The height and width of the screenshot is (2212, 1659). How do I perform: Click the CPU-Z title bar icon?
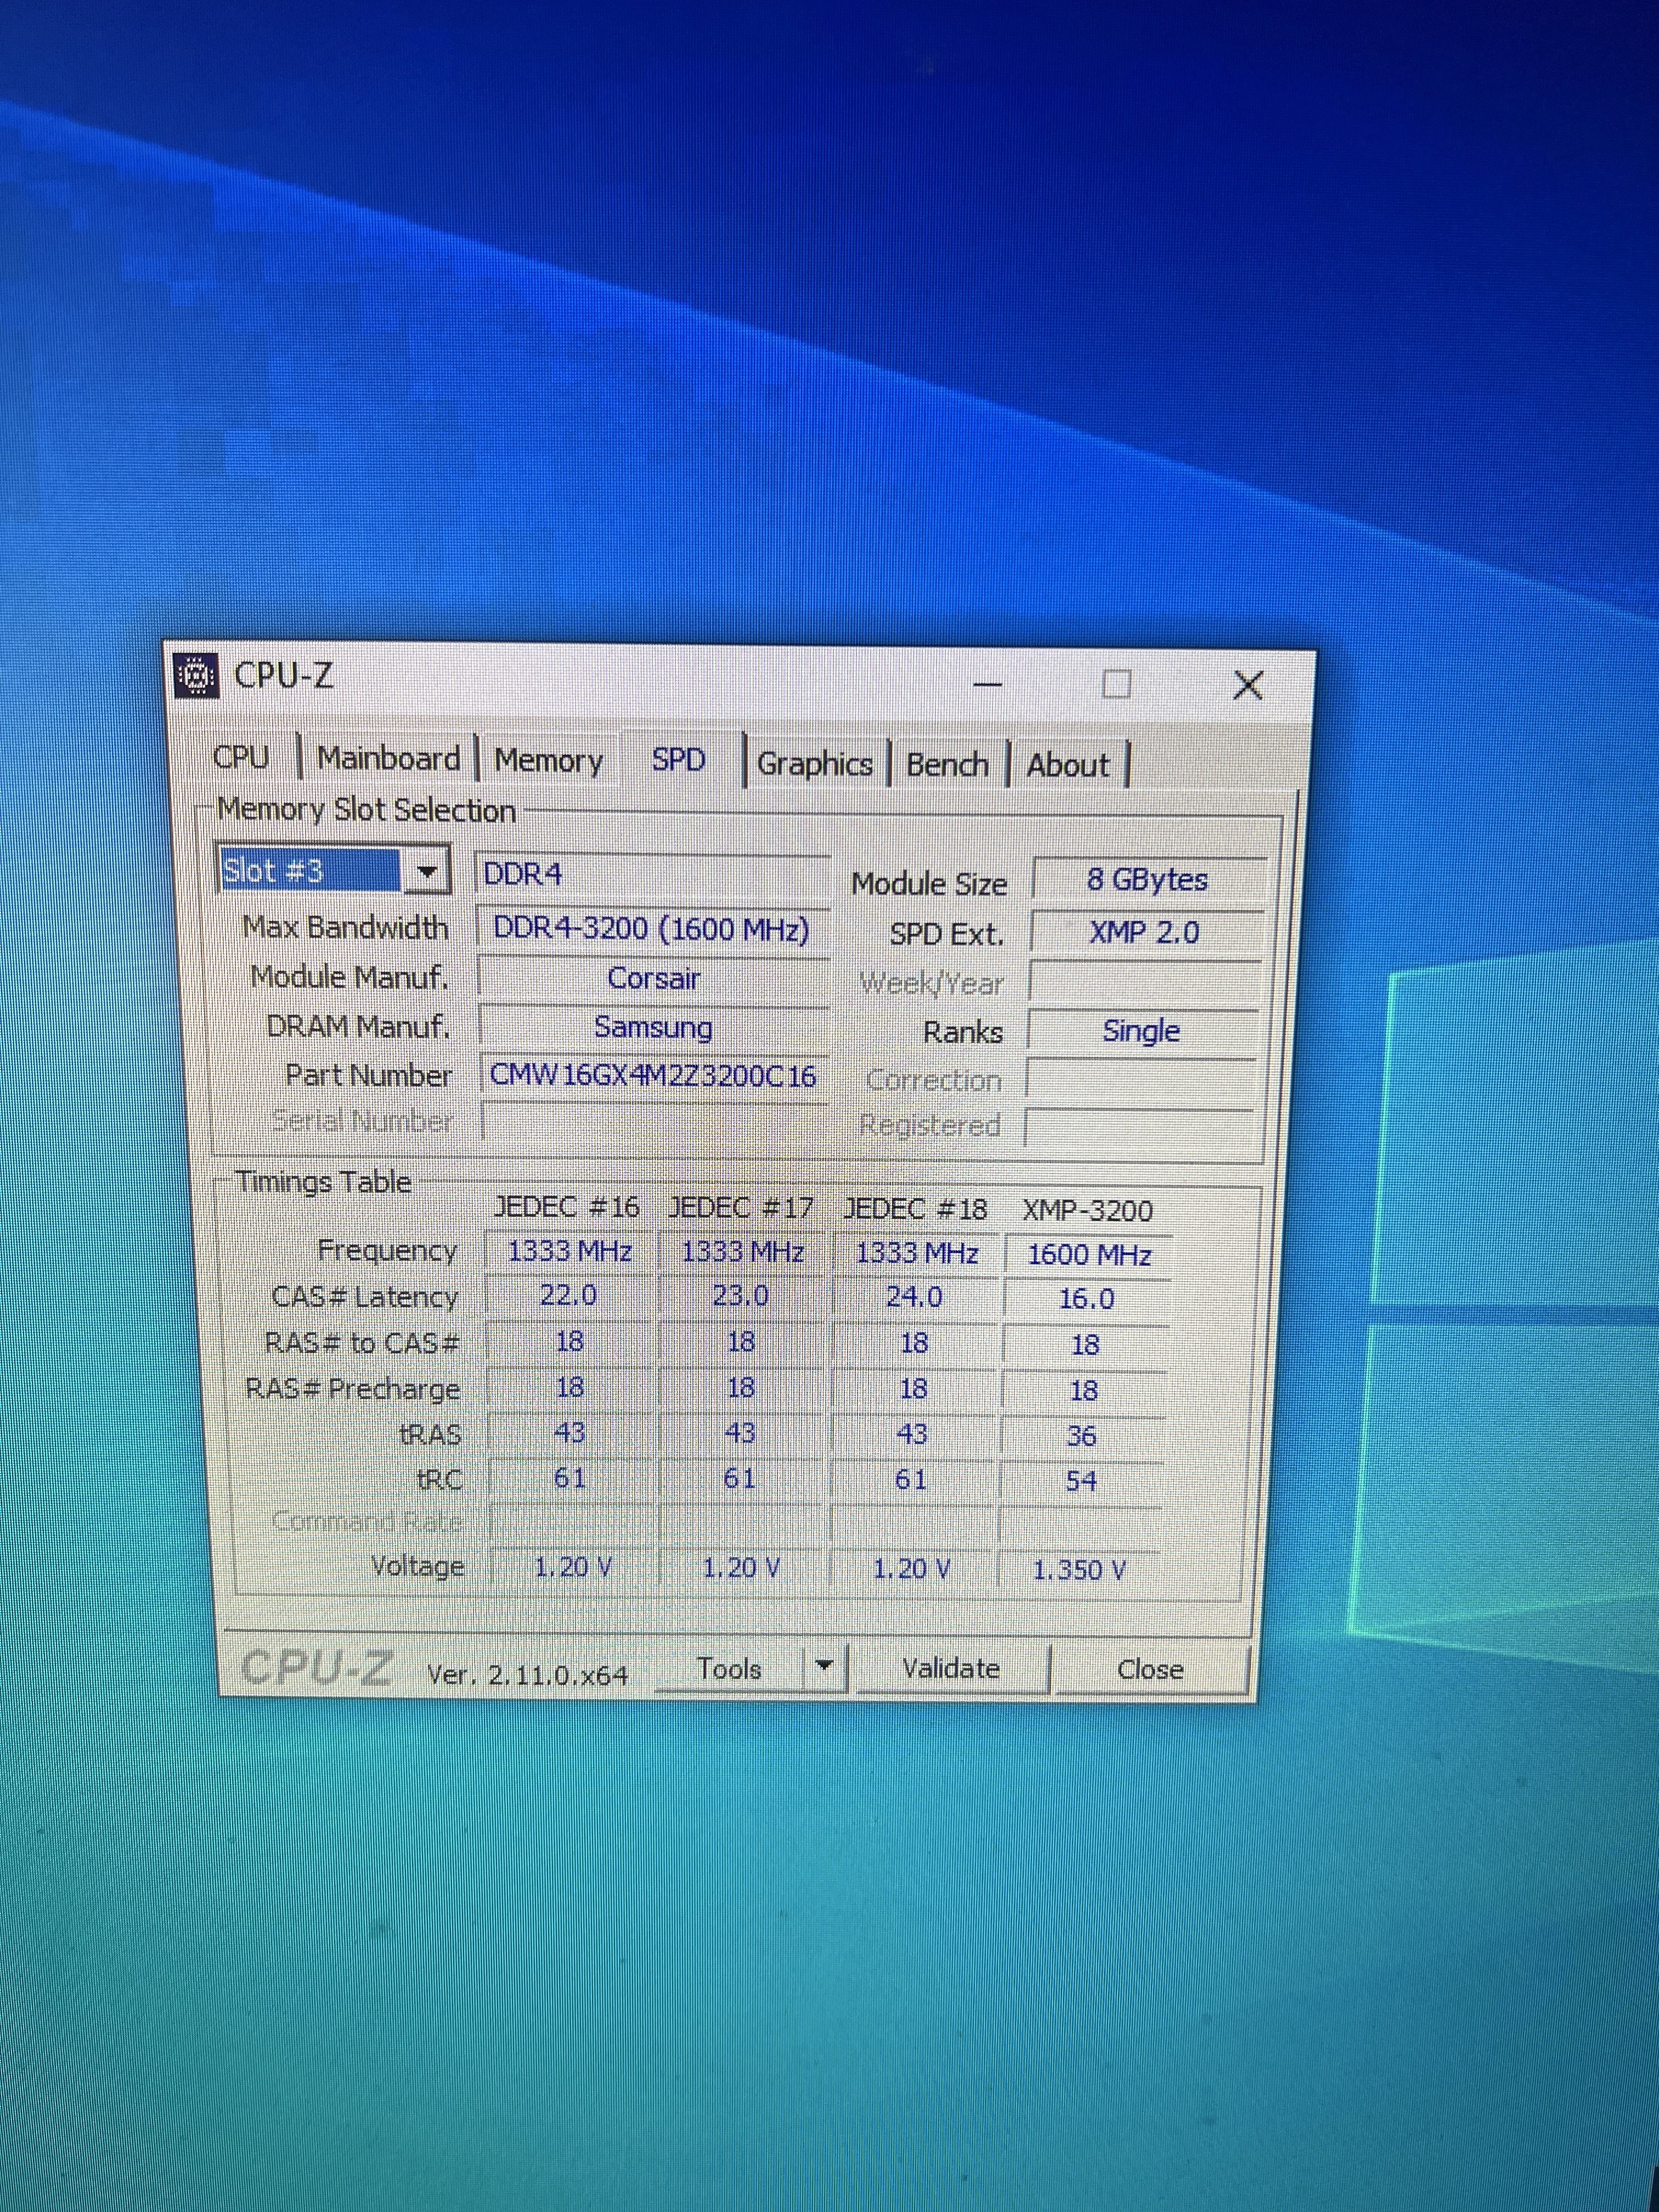click(196, 675)
